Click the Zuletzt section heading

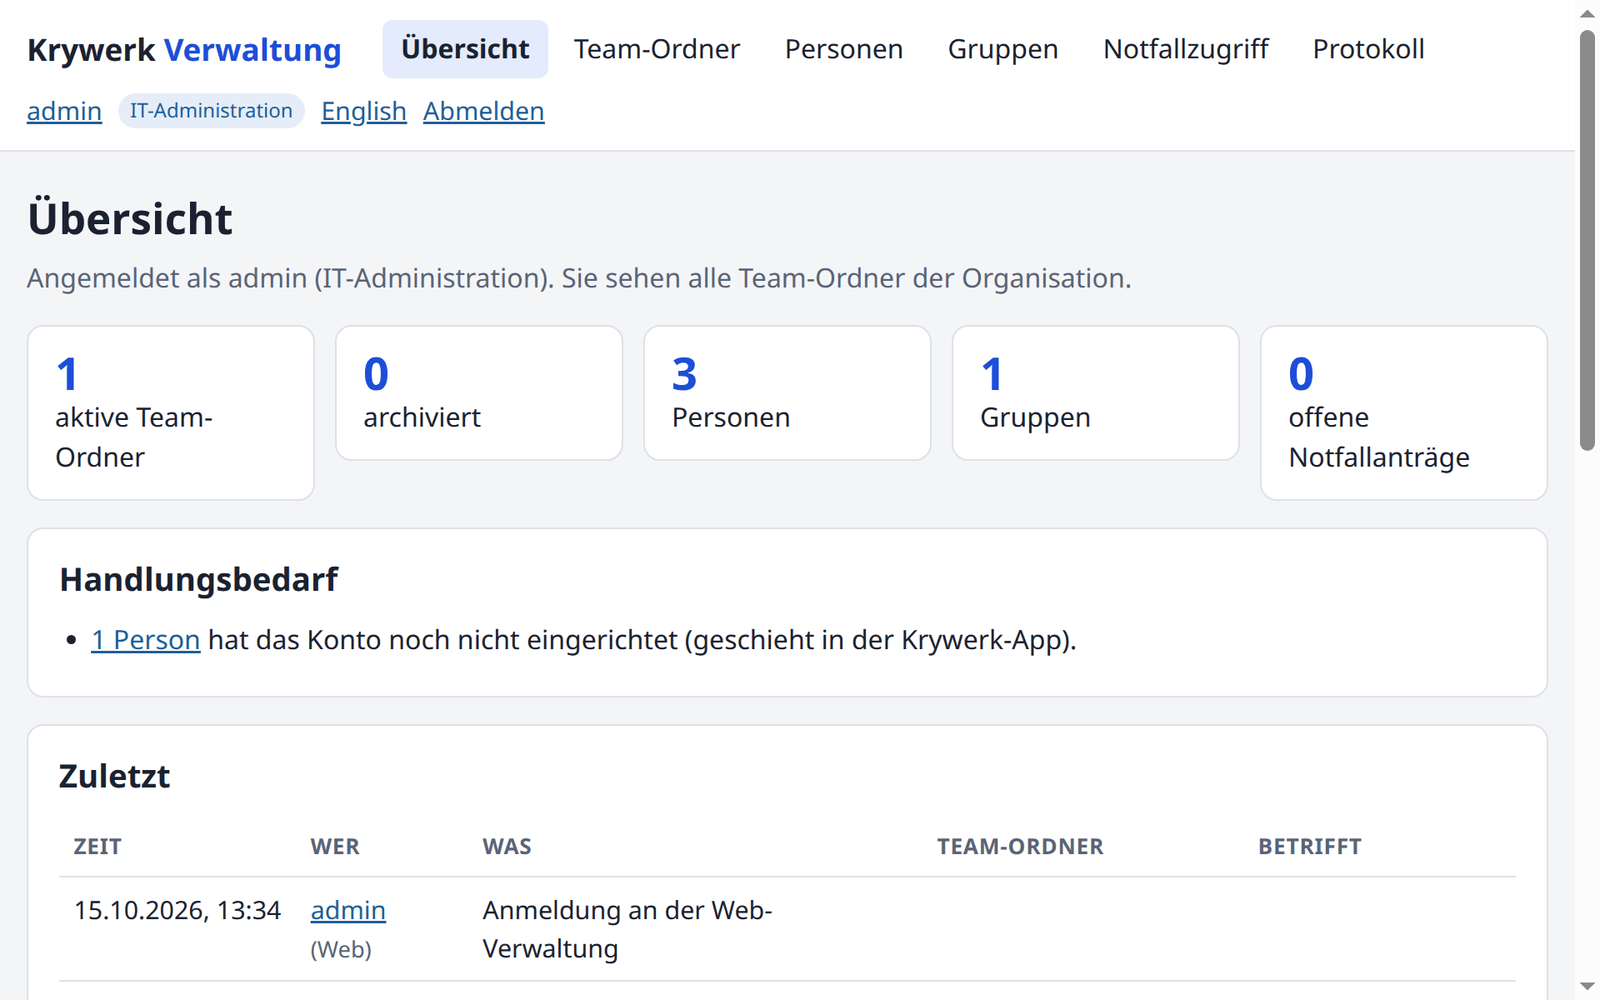(x=115, y=777)
